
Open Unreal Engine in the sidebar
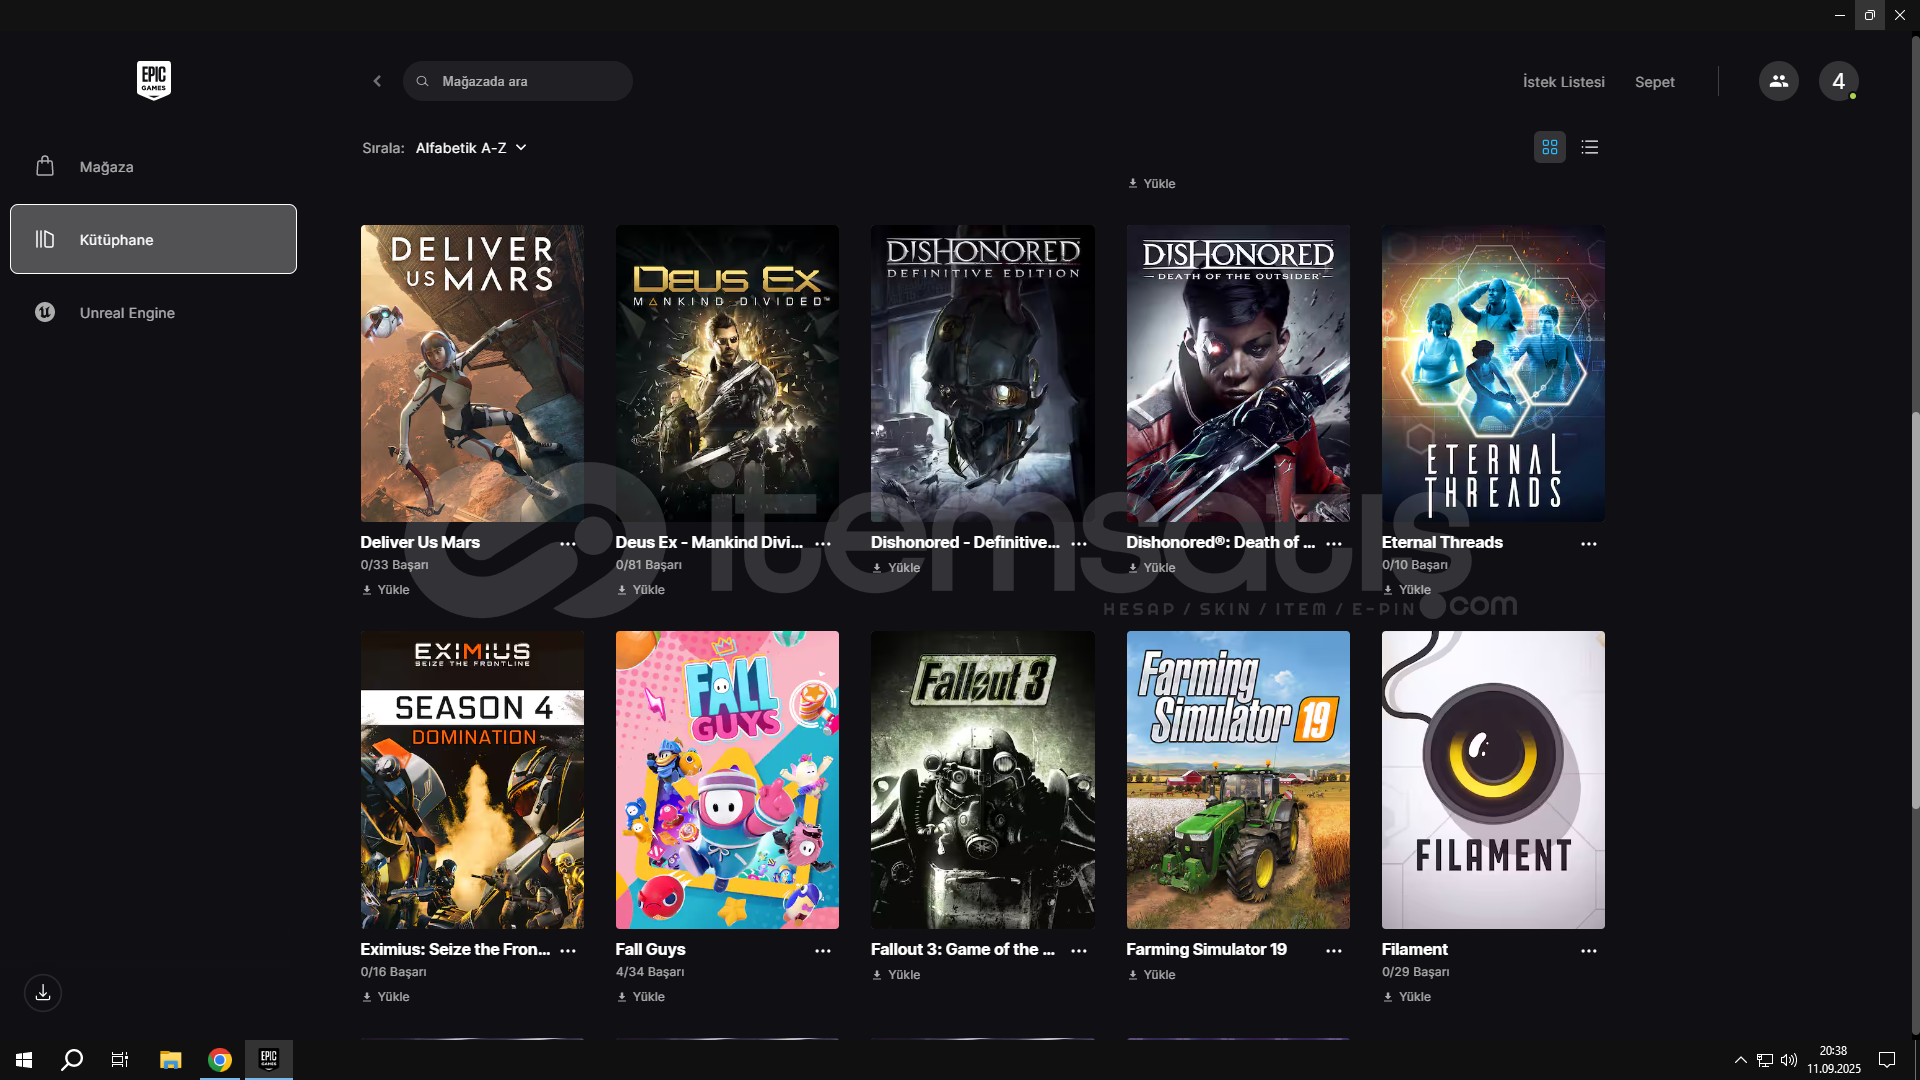point(153,312)
